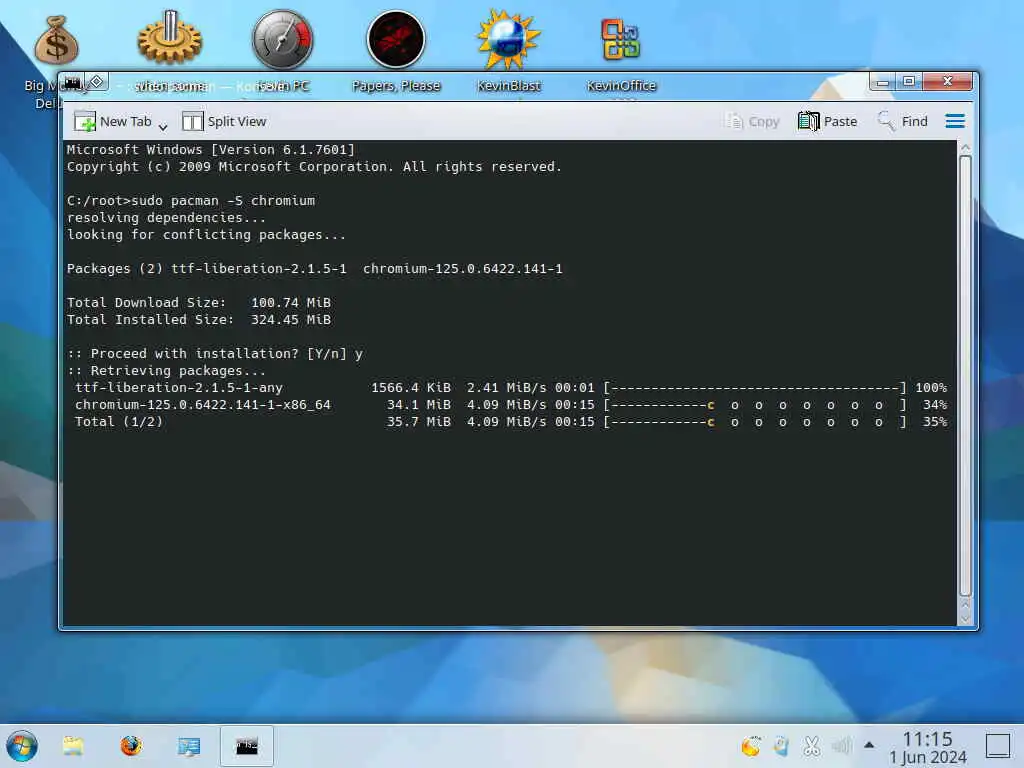Click the 'Total (1/2)' row label
Viewport: 1024px width, 768px height.
[x=119, y=421]
